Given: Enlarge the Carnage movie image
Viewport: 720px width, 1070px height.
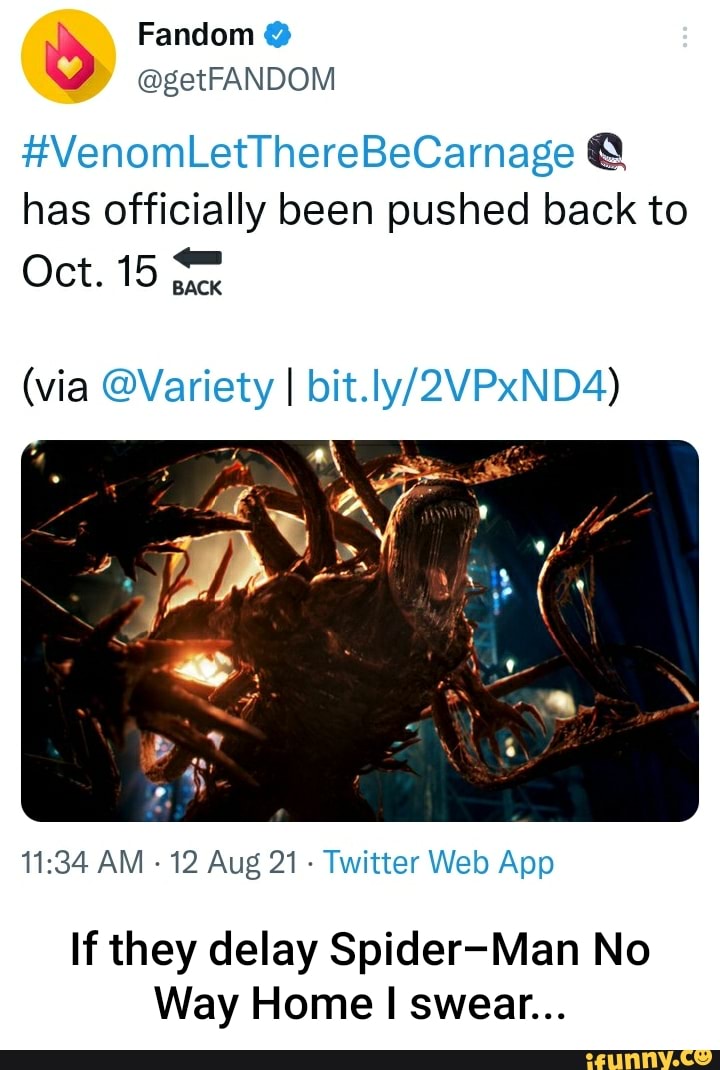Looking at the screenshot, I should tap(360, 630).
